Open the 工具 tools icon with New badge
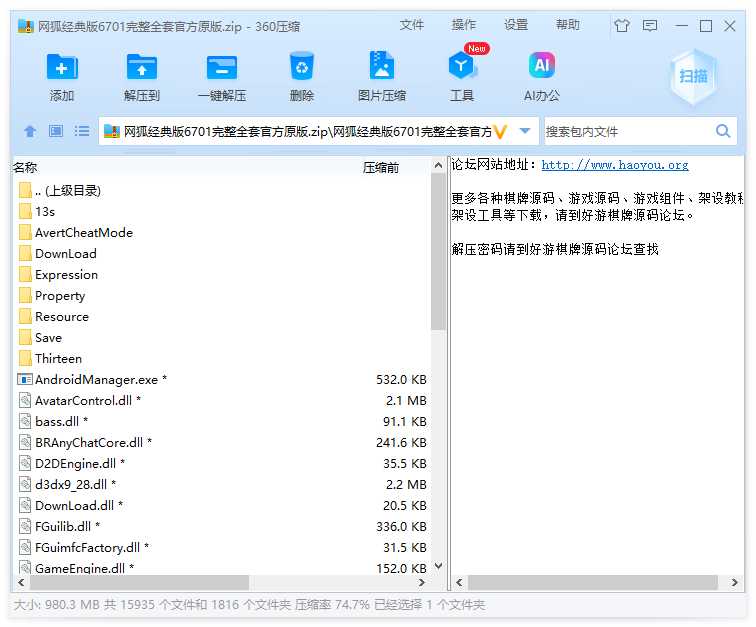 [x=462, y=65]
